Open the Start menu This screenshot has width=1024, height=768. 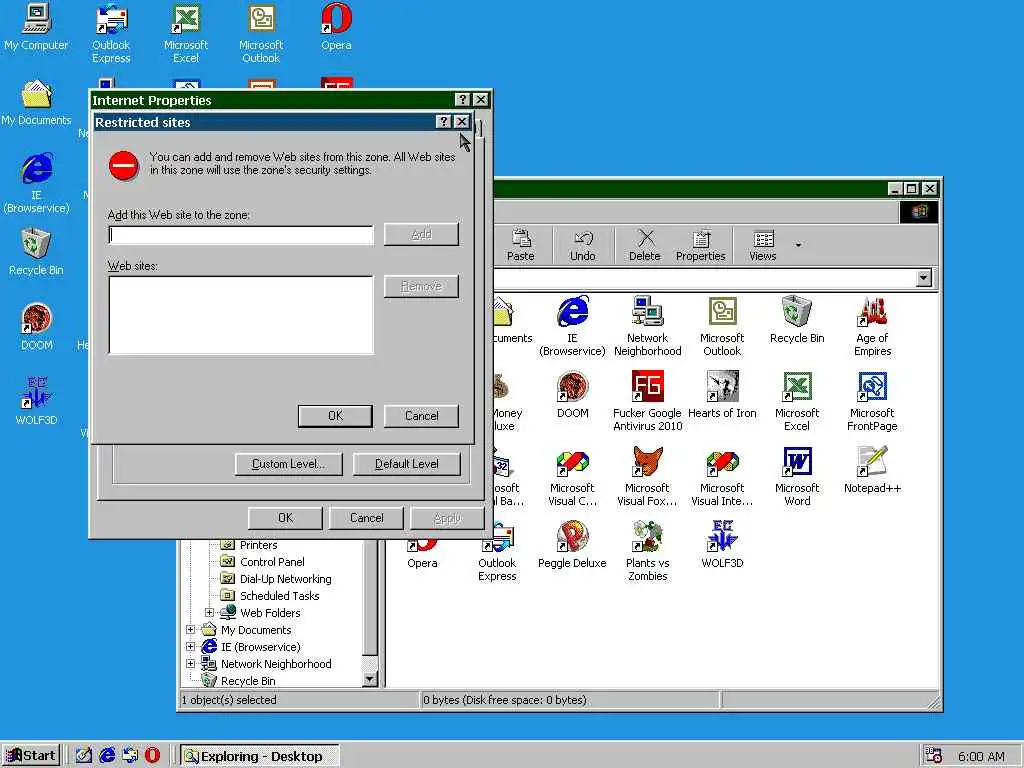[x=31, y=756]
